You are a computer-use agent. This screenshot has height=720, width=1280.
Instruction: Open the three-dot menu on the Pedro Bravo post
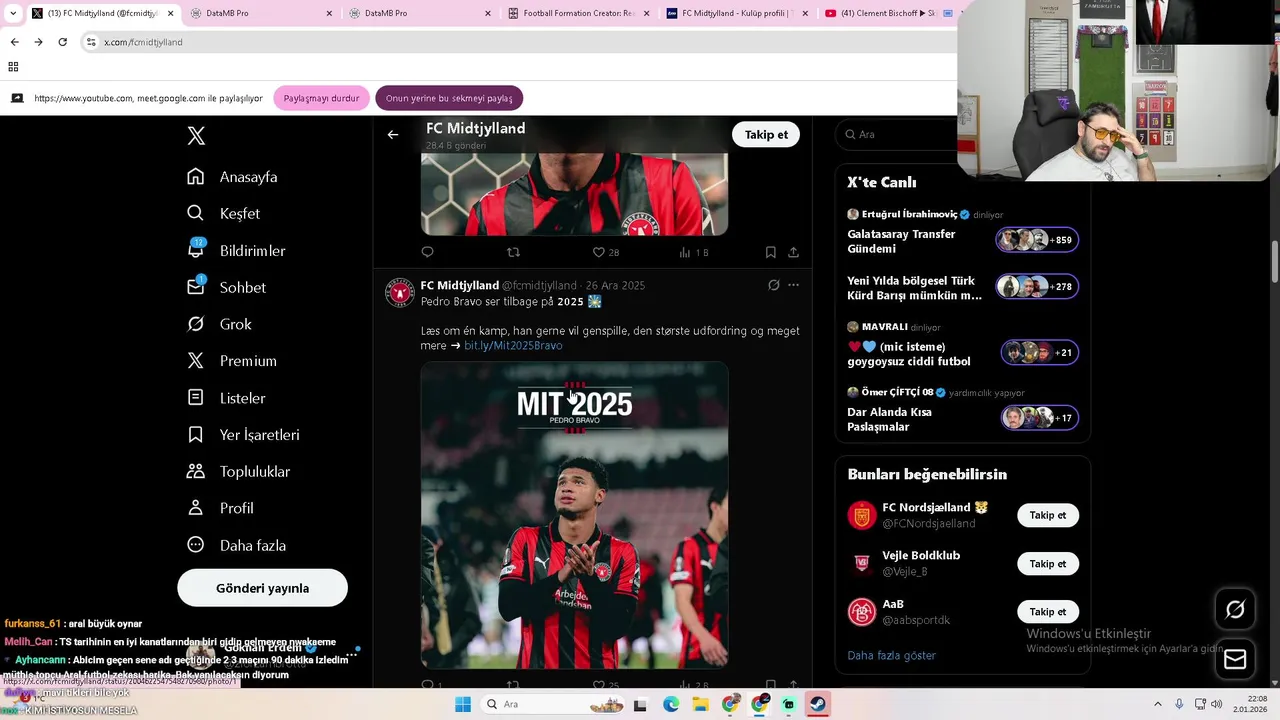(793, 285)
